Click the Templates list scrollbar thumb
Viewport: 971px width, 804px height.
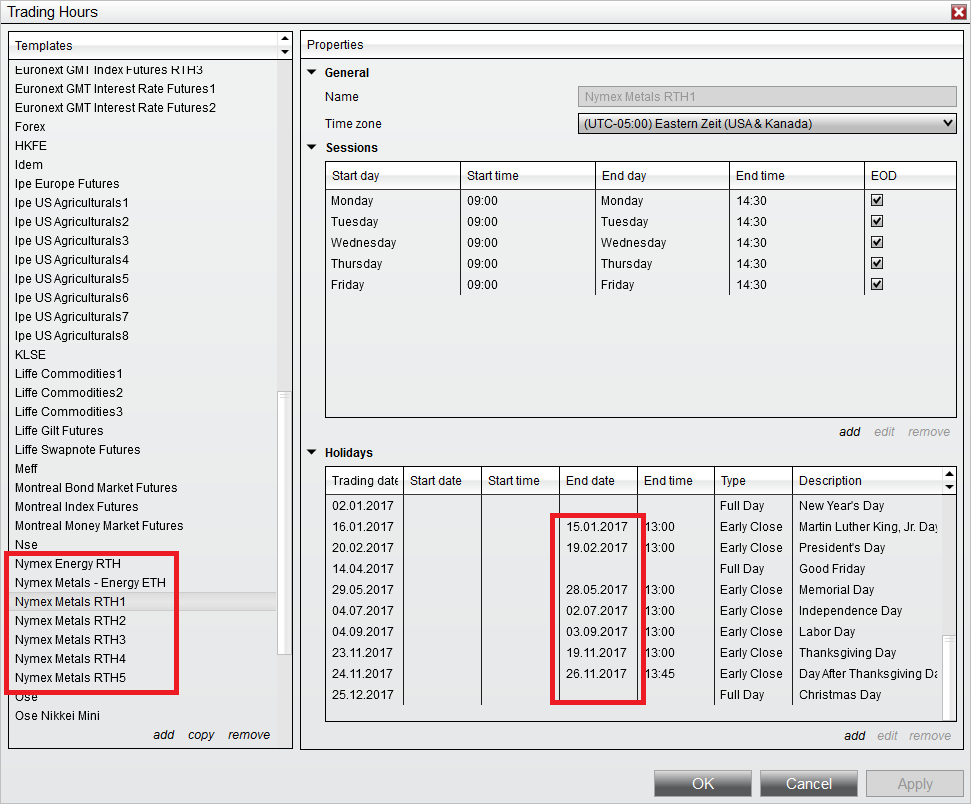[x=284, y=522]
